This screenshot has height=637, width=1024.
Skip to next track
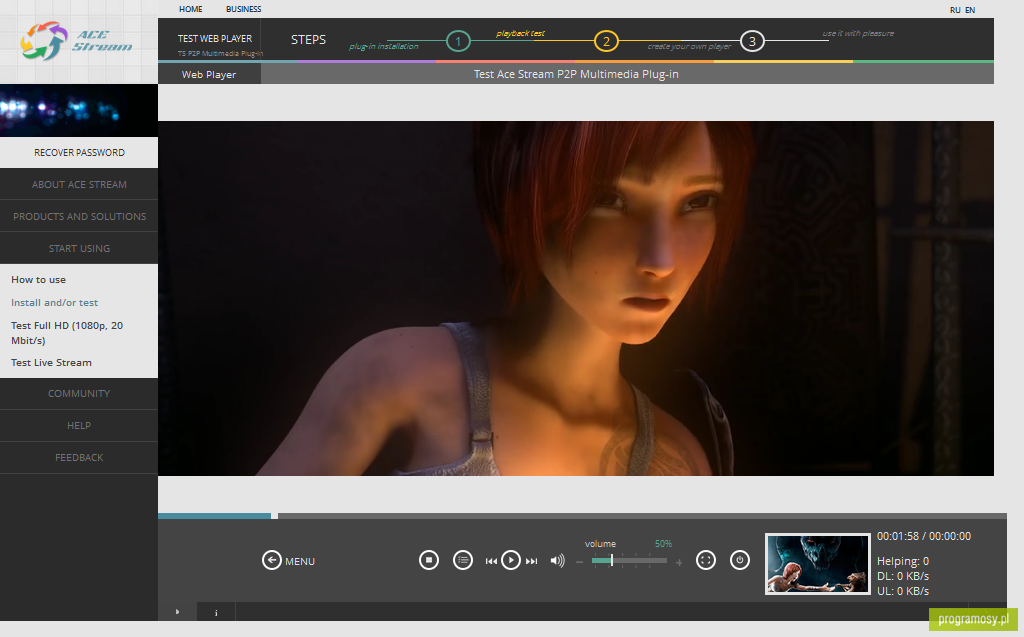click(532, 561)
